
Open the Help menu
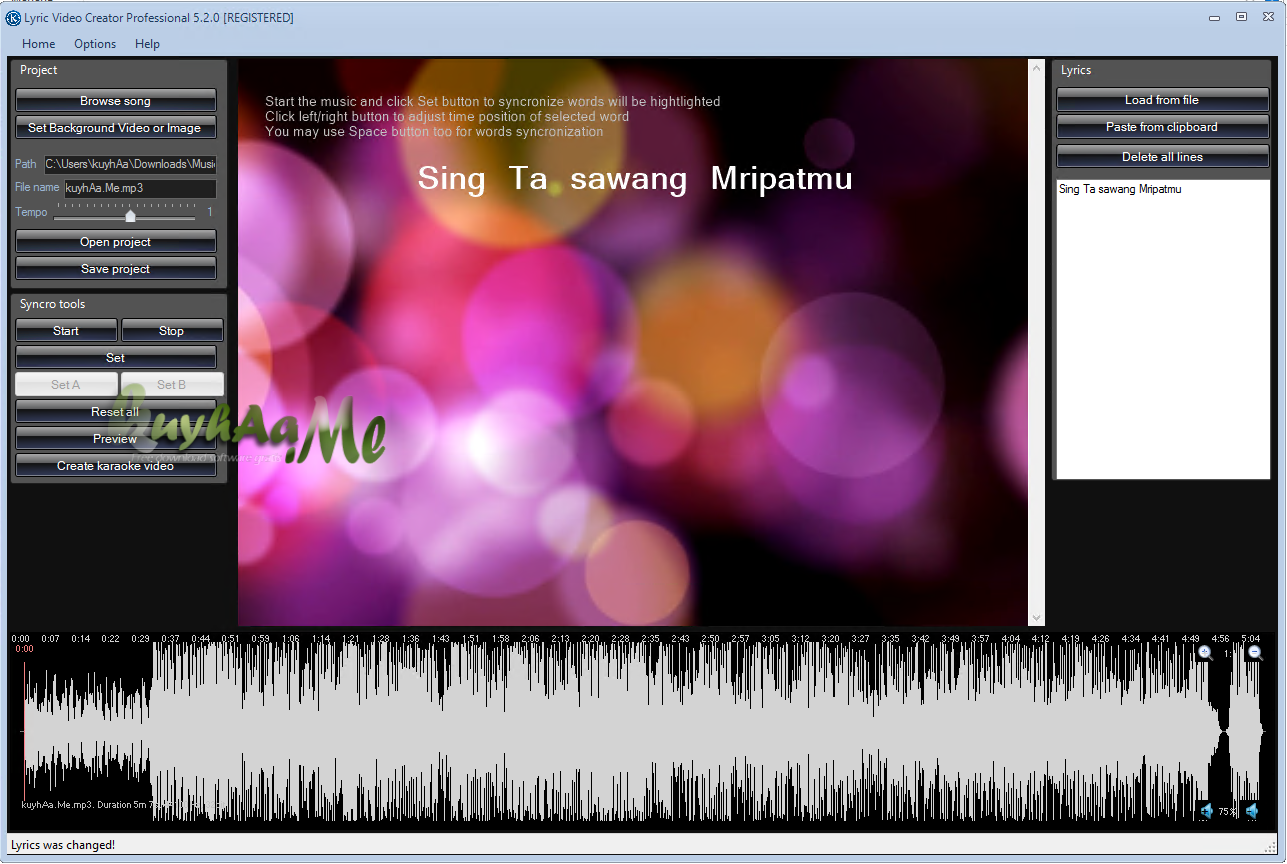click(147, 44)
